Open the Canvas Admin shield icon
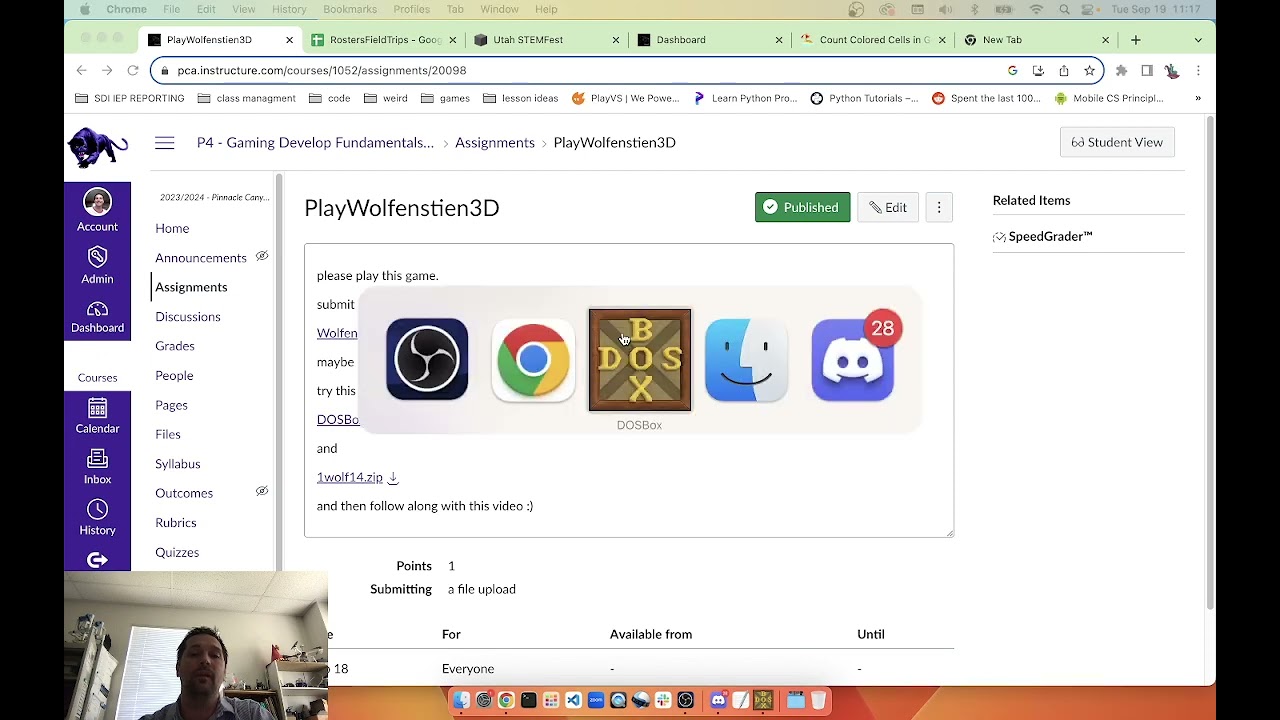This screenshot has width=1280, height=720. [97, 258]
